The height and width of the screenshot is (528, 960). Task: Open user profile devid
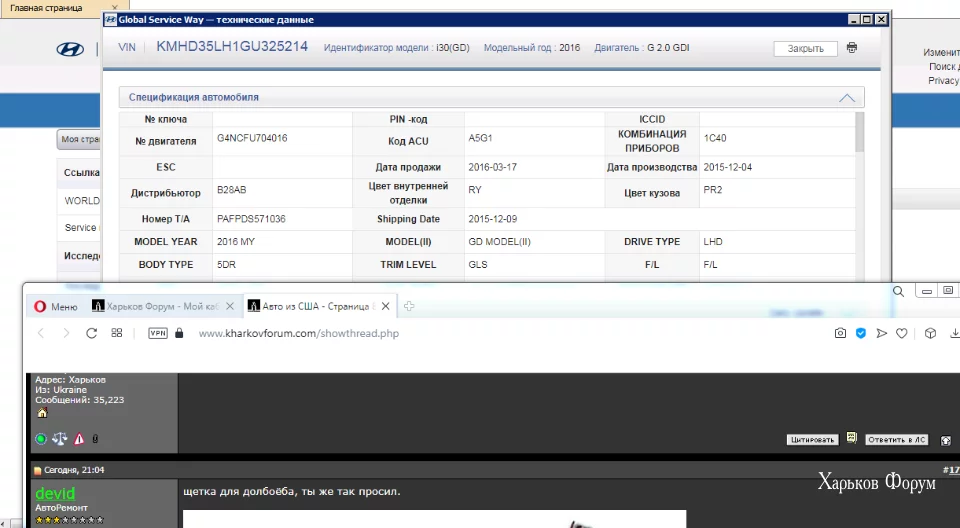tap(55, 493)
